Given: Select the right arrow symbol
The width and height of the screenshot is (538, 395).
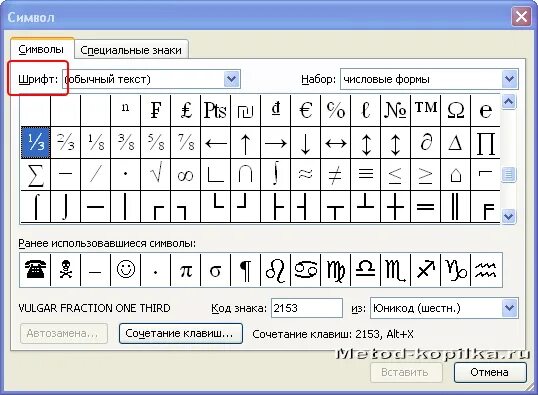Looking at the screenshot, I should 276,142.
